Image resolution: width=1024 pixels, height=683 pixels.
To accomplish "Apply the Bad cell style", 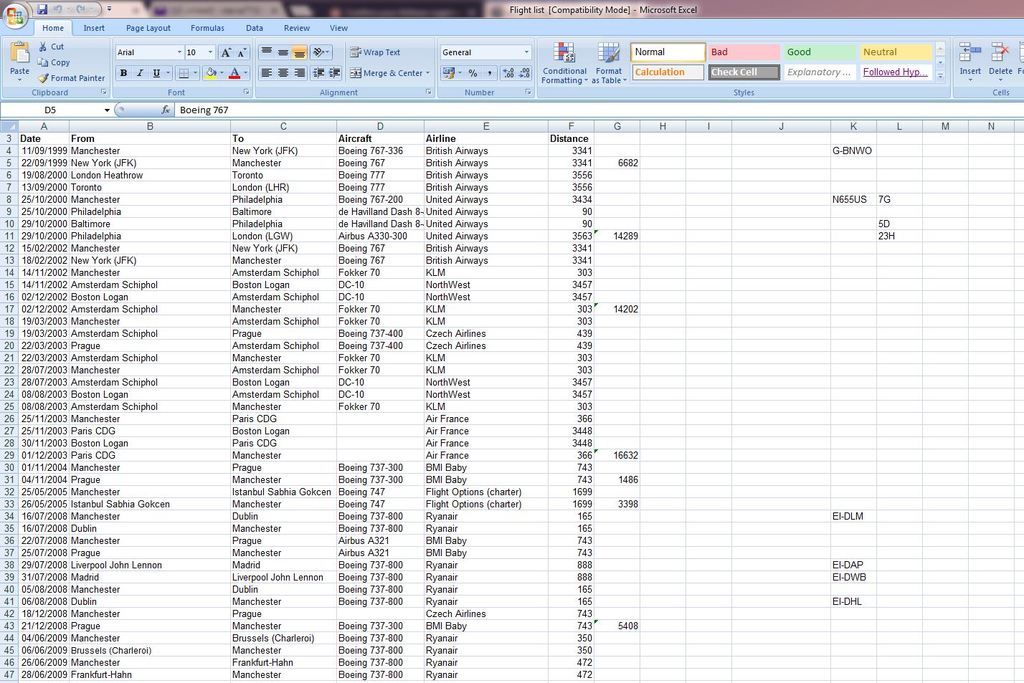I will 744,52.
